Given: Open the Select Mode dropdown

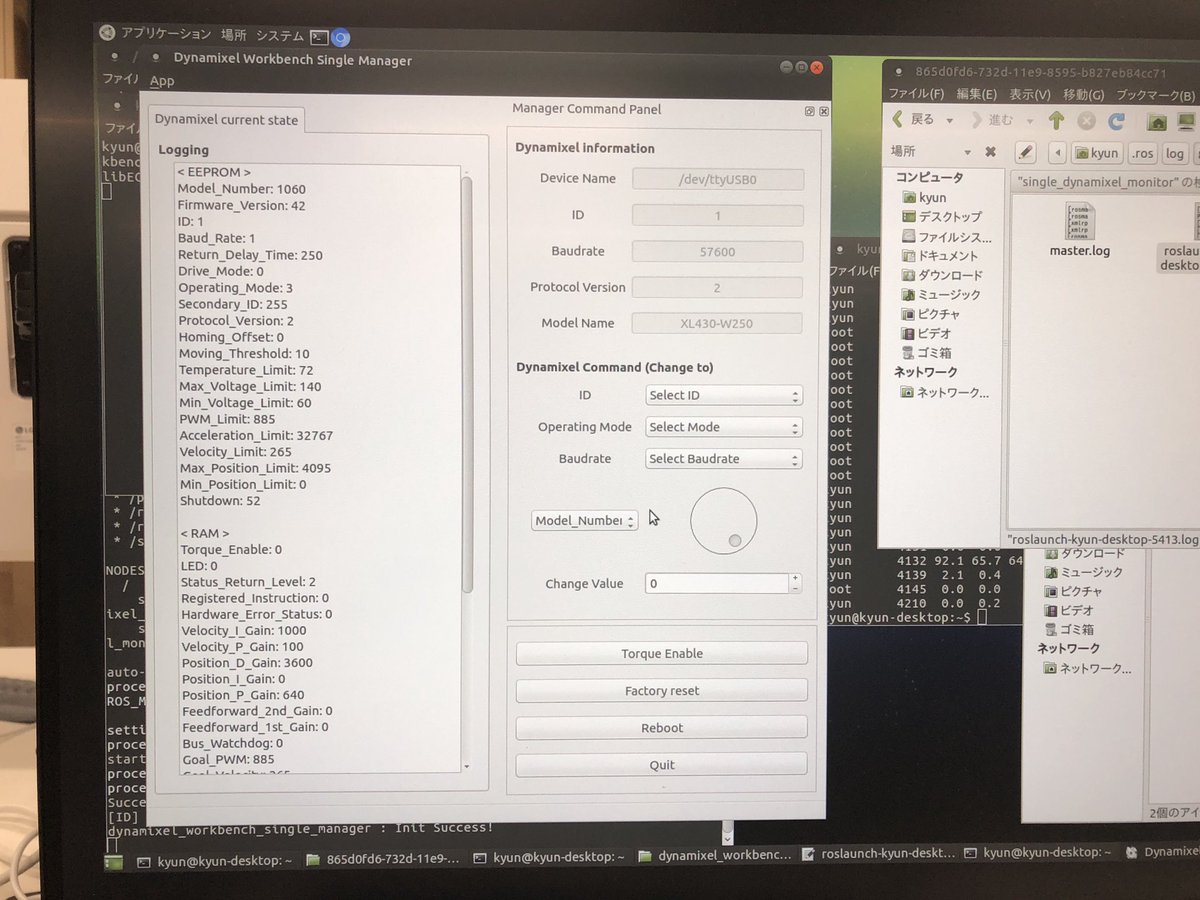Looking at the screenshot, I should 724,427.
